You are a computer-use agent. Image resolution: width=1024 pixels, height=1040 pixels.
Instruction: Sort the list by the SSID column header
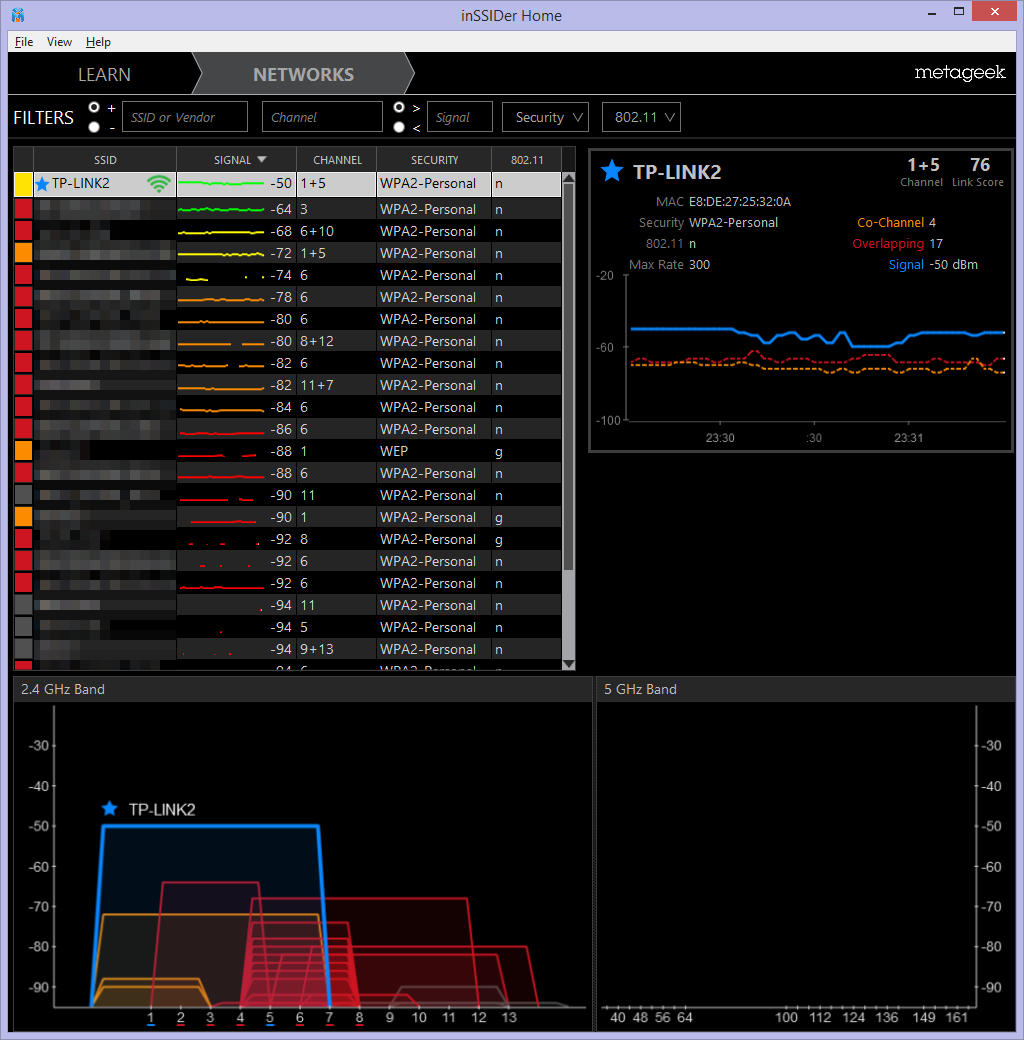click(x=105, y=160)
